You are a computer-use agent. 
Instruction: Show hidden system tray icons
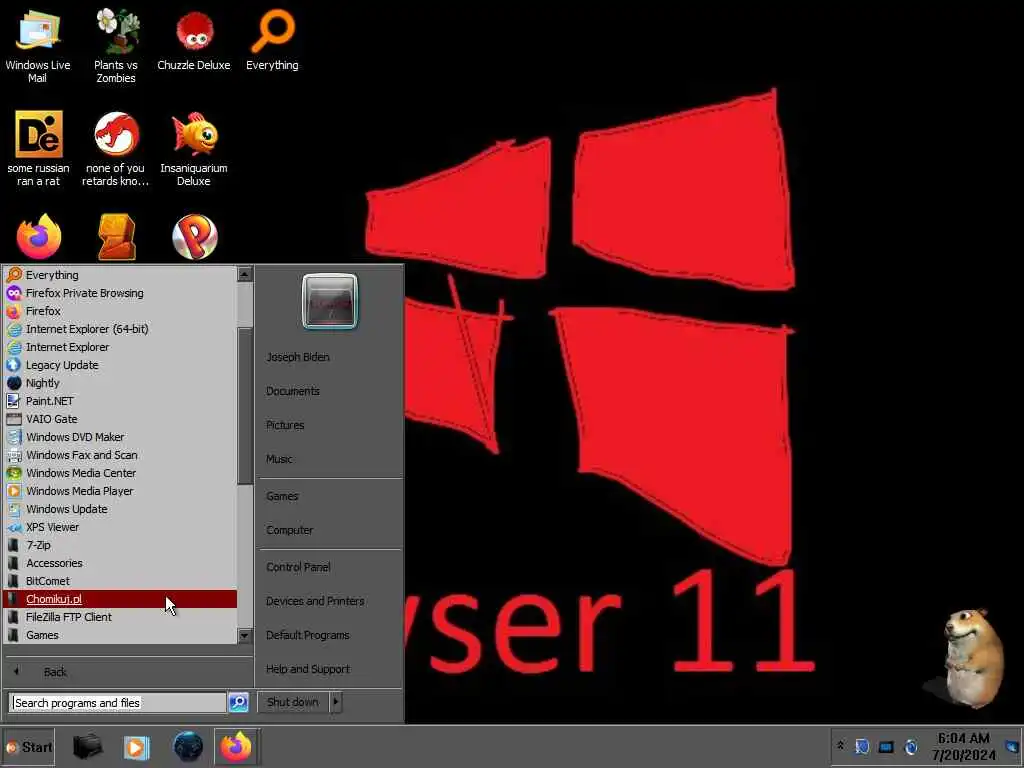[840, 746]
